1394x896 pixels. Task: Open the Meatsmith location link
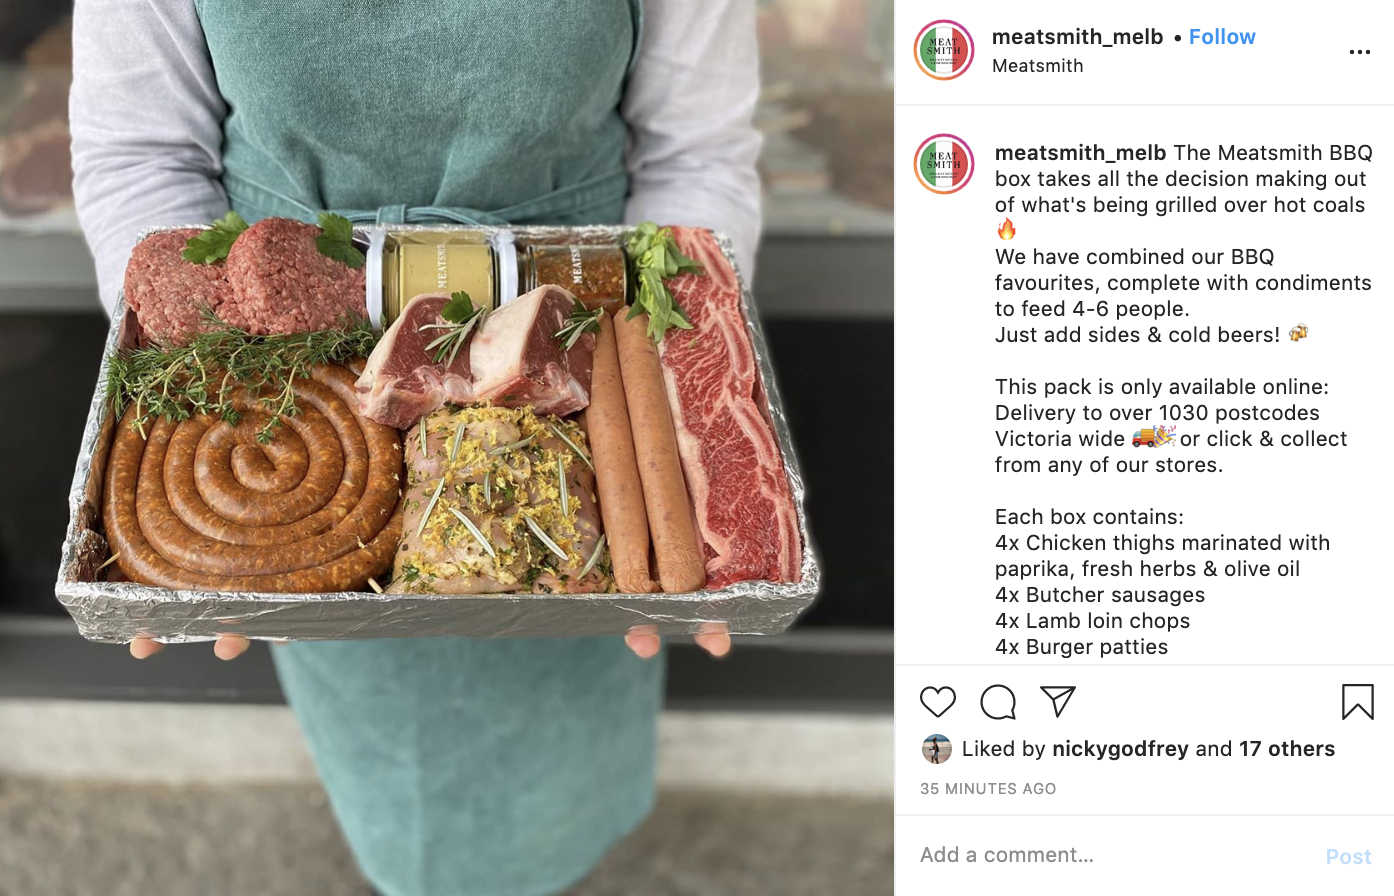pyautogui.click(x=1038, y=66)
